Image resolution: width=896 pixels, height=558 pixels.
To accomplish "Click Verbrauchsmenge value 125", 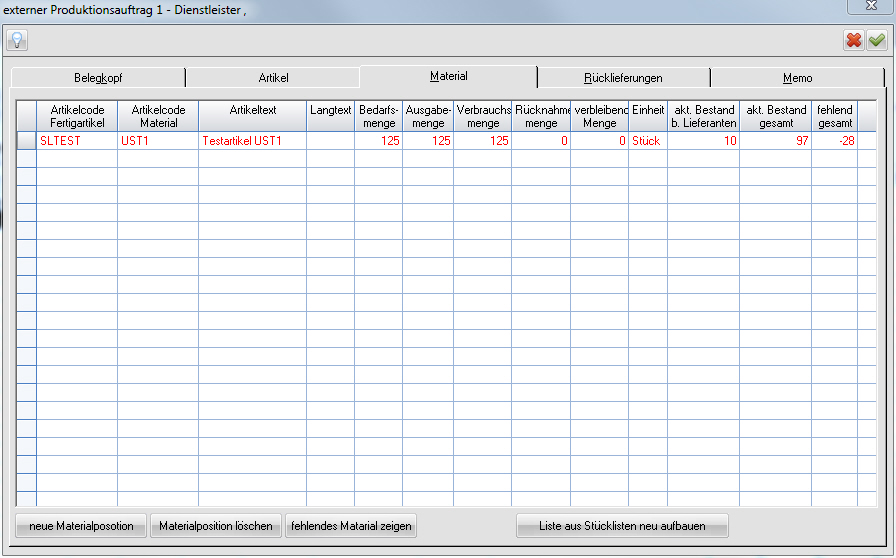I will pos(482,141).
